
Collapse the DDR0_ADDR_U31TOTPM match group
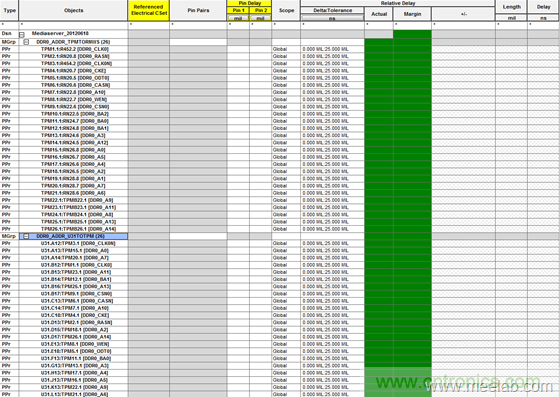[26, 236]
